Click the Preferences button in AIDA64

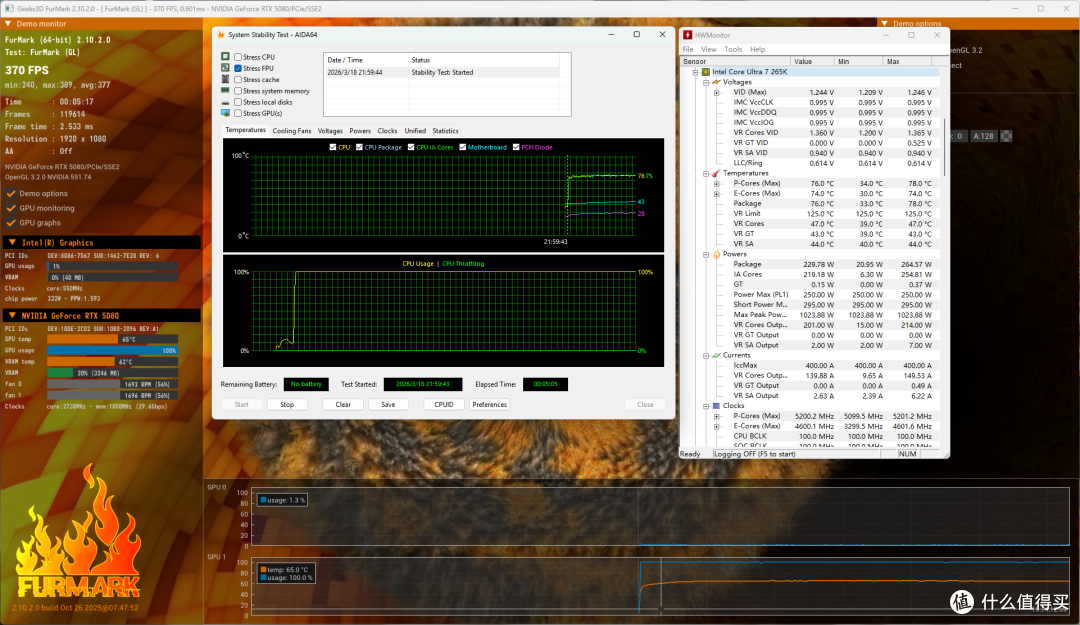[489, 404]
